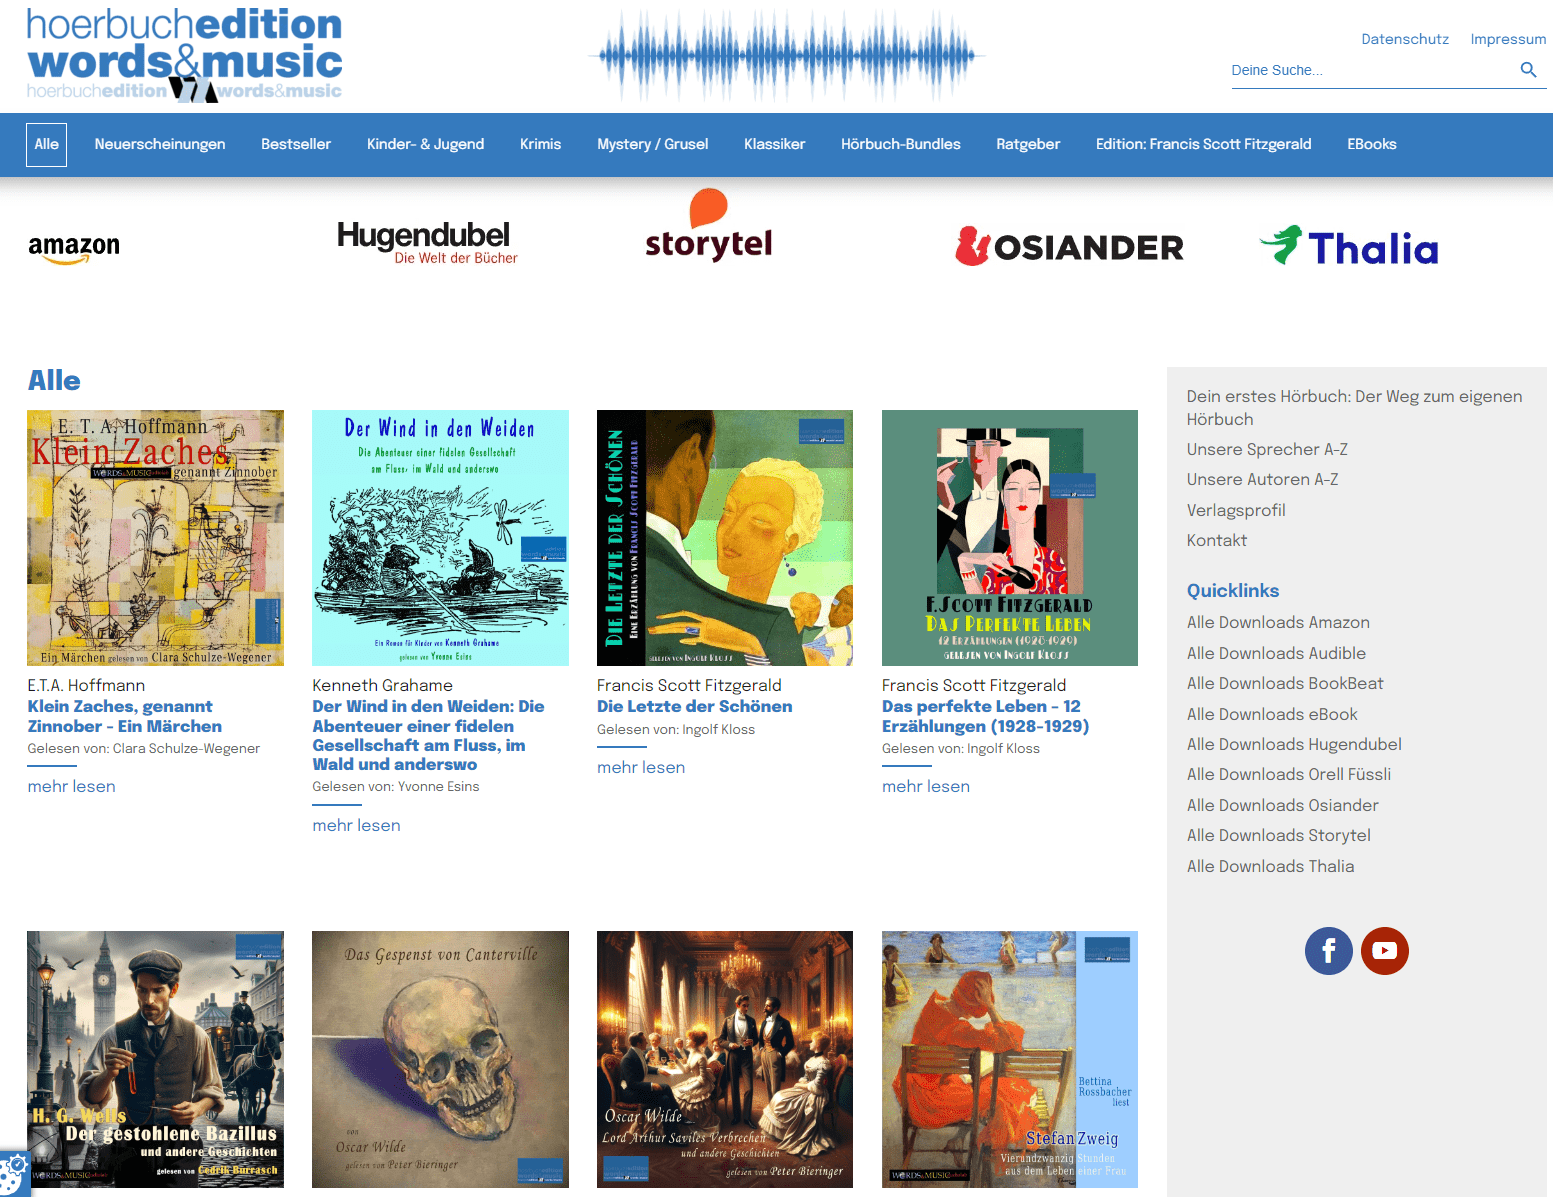Open the Hugendubel shop logo
Screen dimensions: 1553x1197
tap(427, 243)
